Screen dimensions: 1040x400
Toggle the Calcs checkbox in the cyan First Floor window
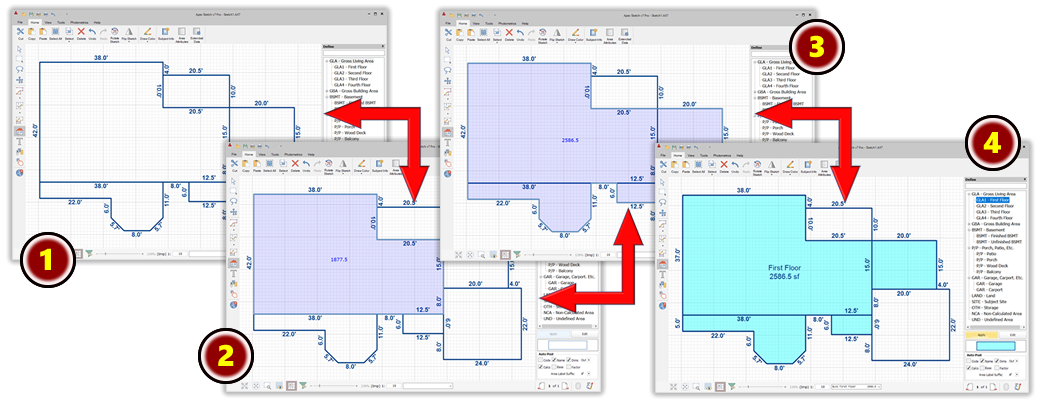pyautogui.click(x=968, y=367)
